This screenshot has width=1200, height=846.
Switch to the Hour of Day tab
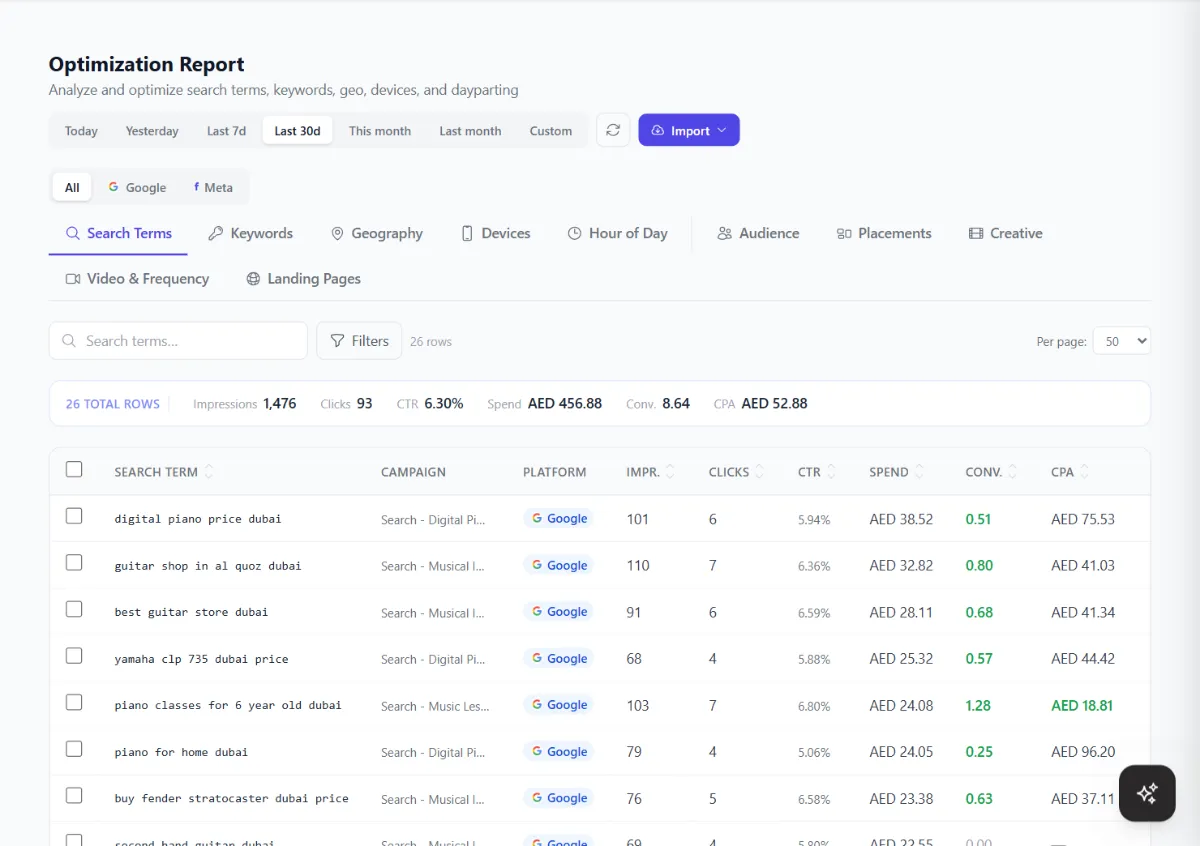pyautogui.click(x=617, y=233)
